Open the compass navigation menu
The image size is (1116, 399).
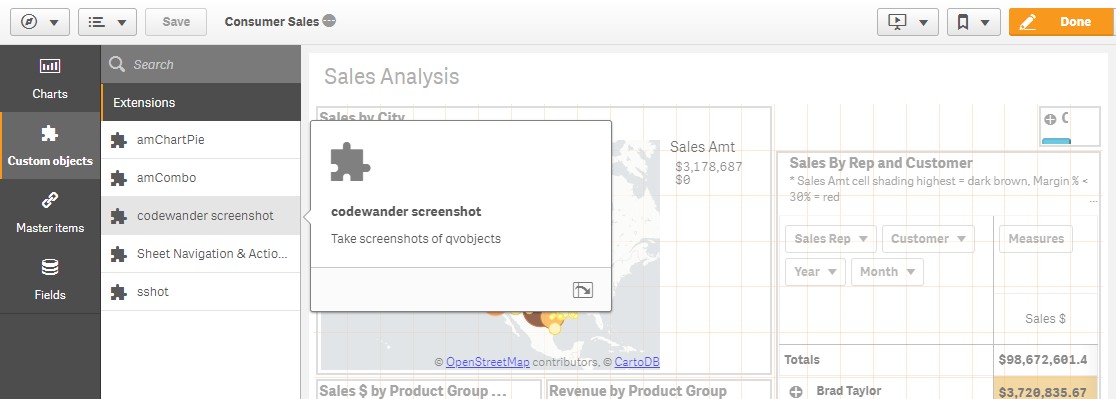pyautogui.click(x=39, y=22)
